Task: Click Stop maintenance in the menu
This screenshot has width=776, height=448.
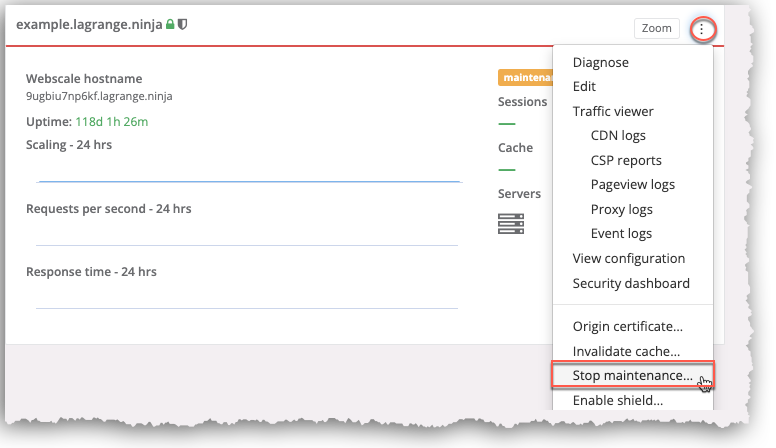Action: pos(632,376)
